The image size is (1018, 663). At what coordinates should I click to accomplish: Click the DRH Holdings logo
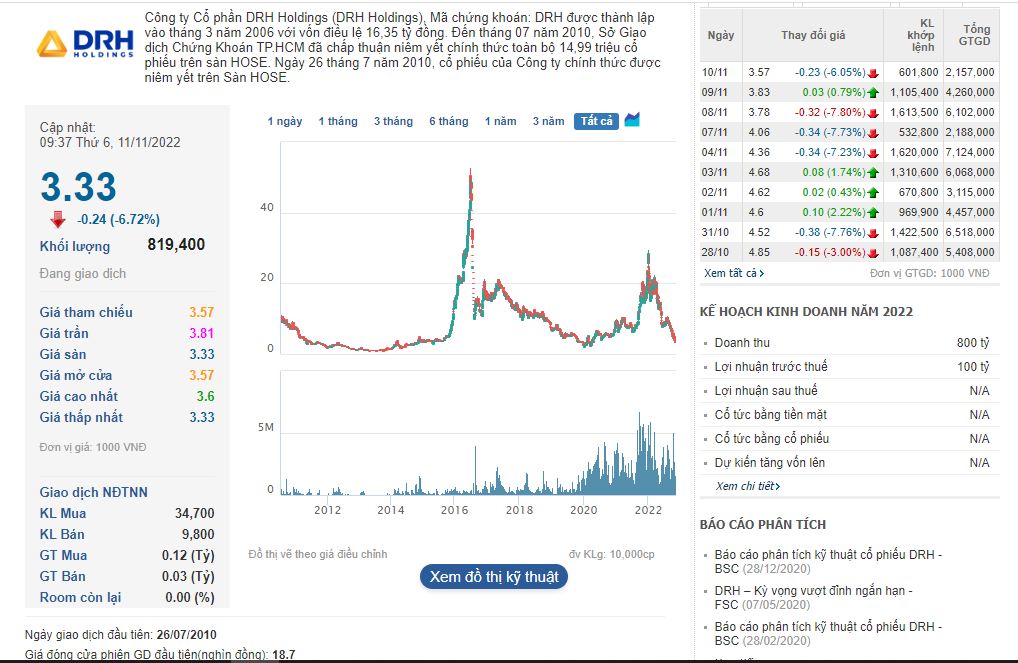85,44
